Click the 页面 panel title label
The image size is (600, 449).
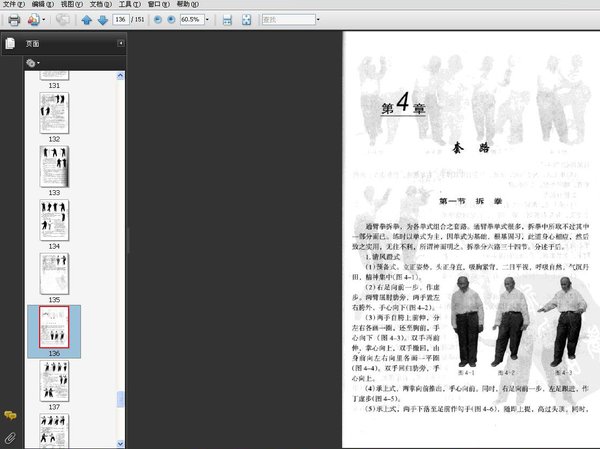pos(33,44)
